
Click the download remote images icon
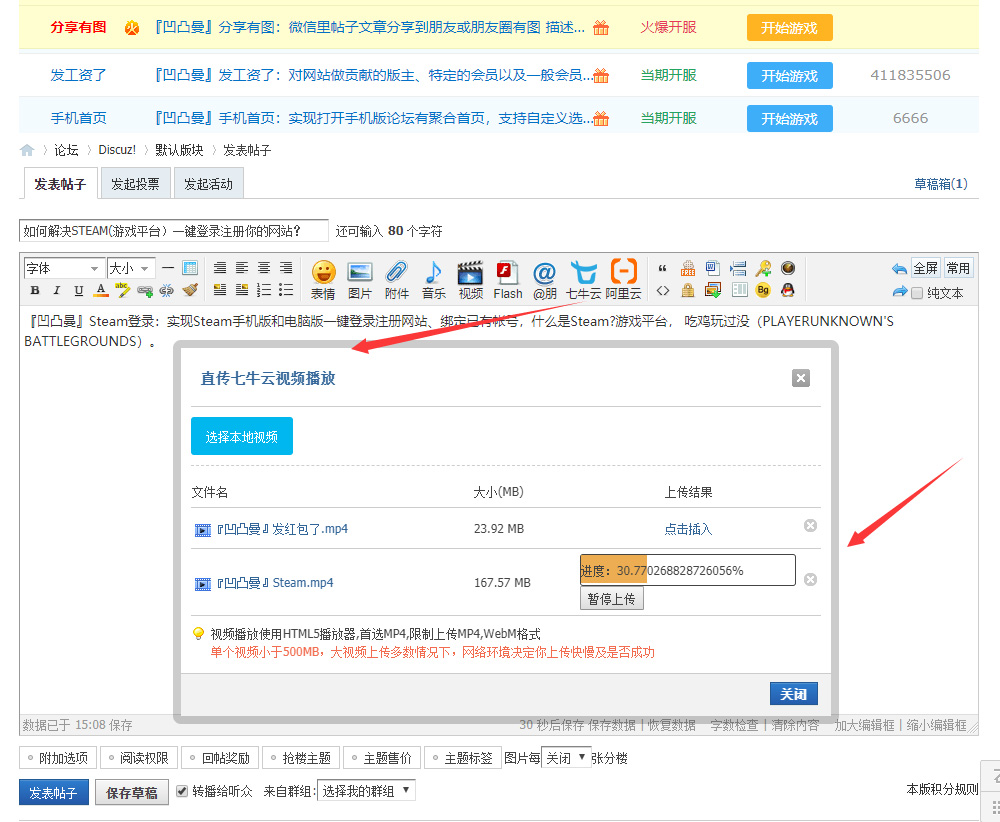point(712,290)
